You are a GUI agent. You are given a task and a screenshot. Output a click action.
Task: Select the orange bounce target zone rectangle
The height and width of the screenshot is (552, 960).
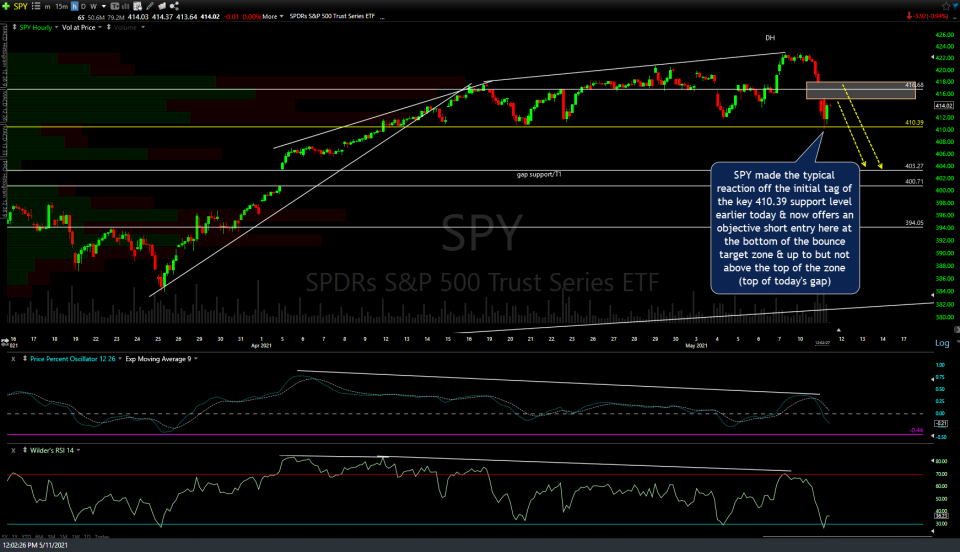860,90
